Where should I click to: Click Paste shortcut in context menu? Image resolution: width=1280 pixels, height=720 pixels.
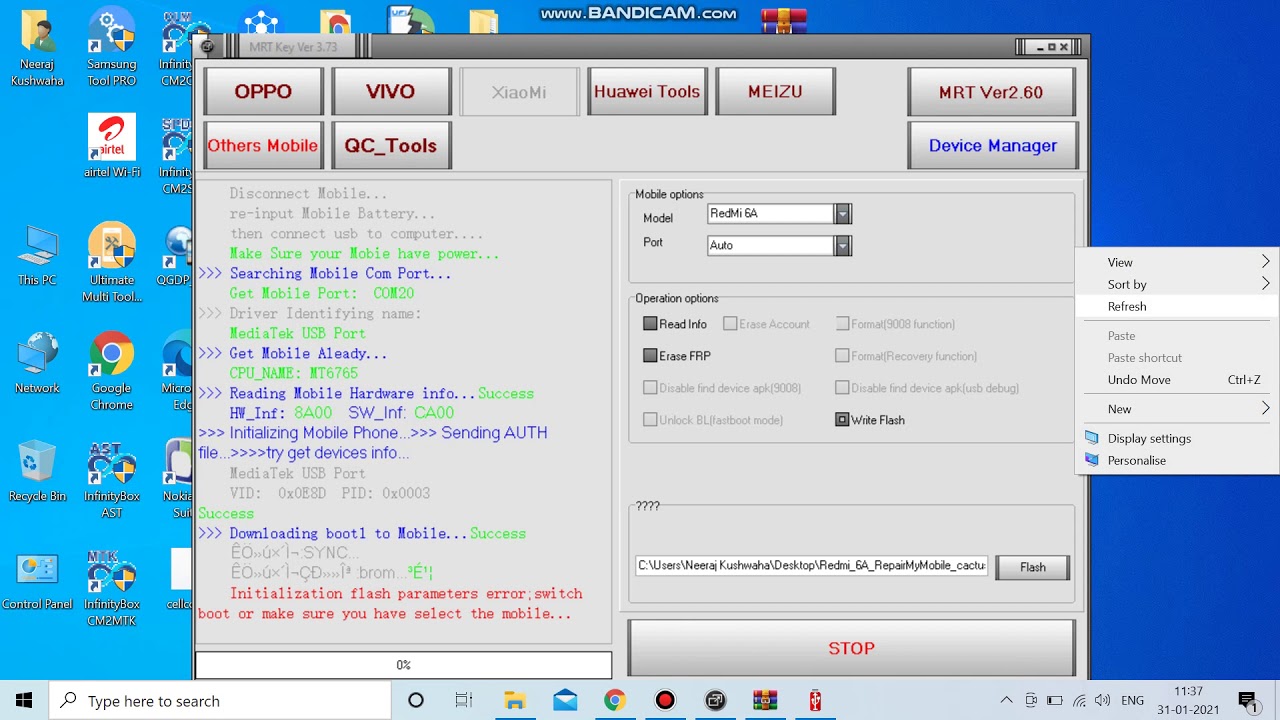(x=1178, y=358)
